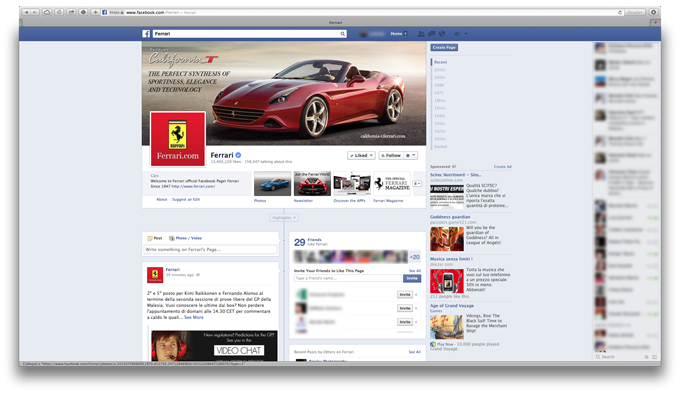Open the Musica senza limiti ad title
This screenshot has height=400, width=680.
451,259
